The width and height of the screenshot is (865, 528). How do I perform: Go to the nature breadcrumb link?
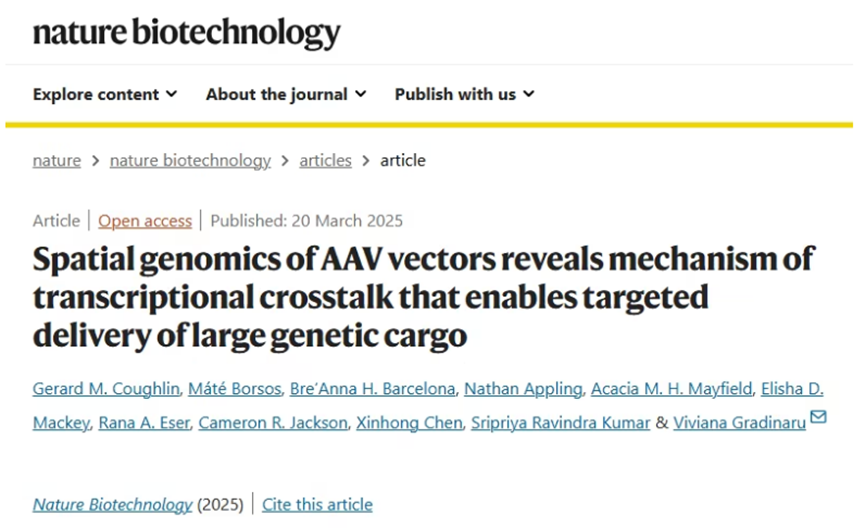pyautogui.click(x=57, y=161)
